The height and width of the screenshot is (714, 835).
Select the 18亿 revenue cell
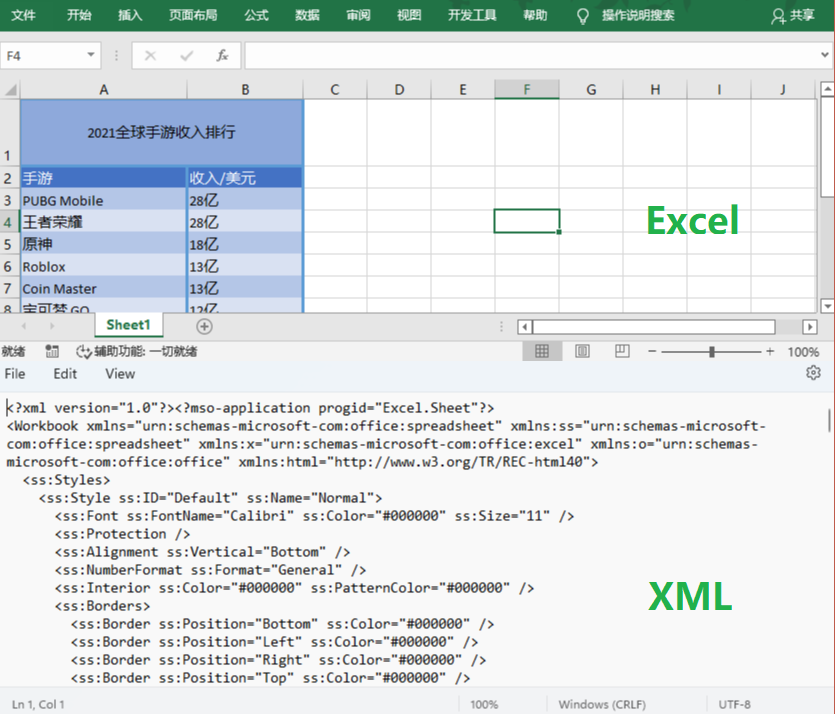pos(245,244)
